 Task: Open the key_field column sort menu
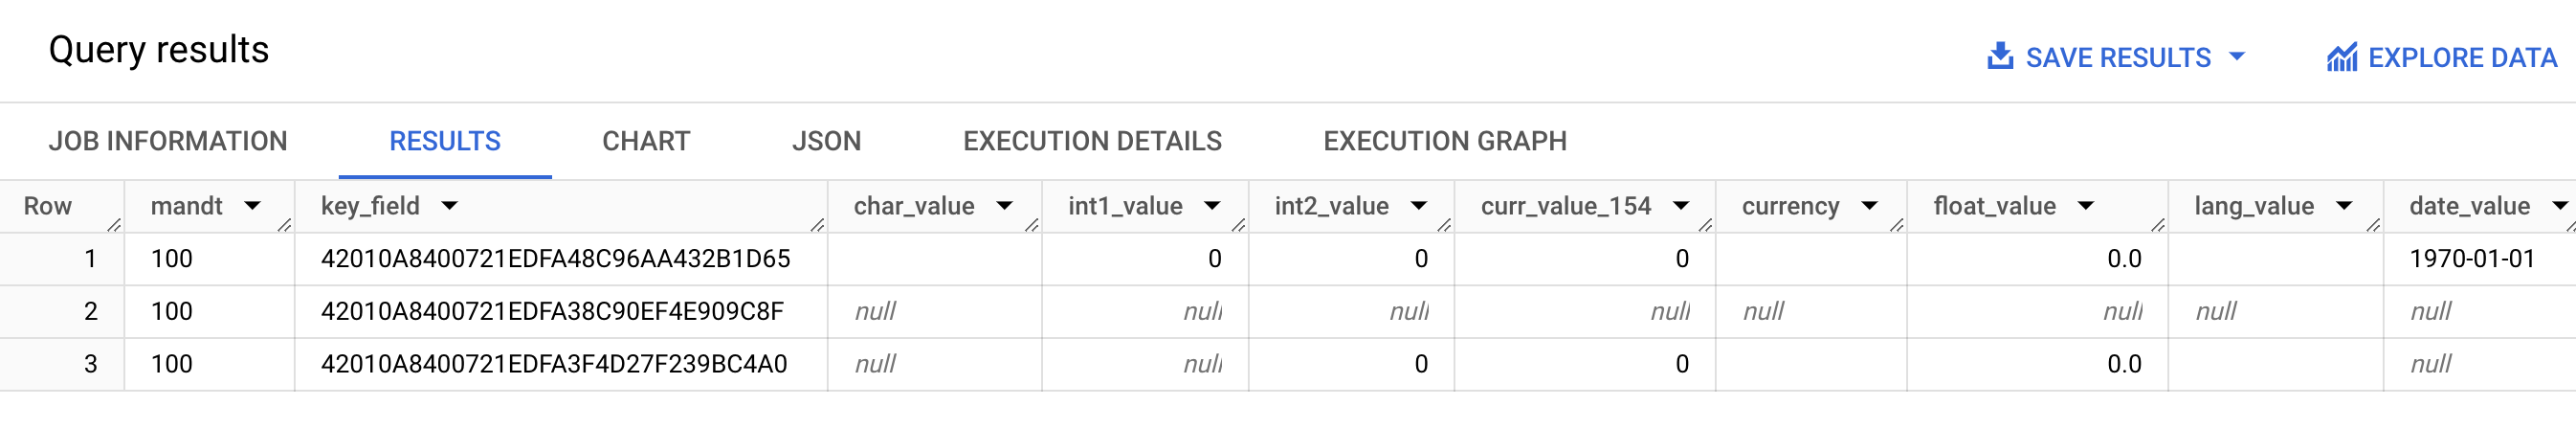point(450,206)
